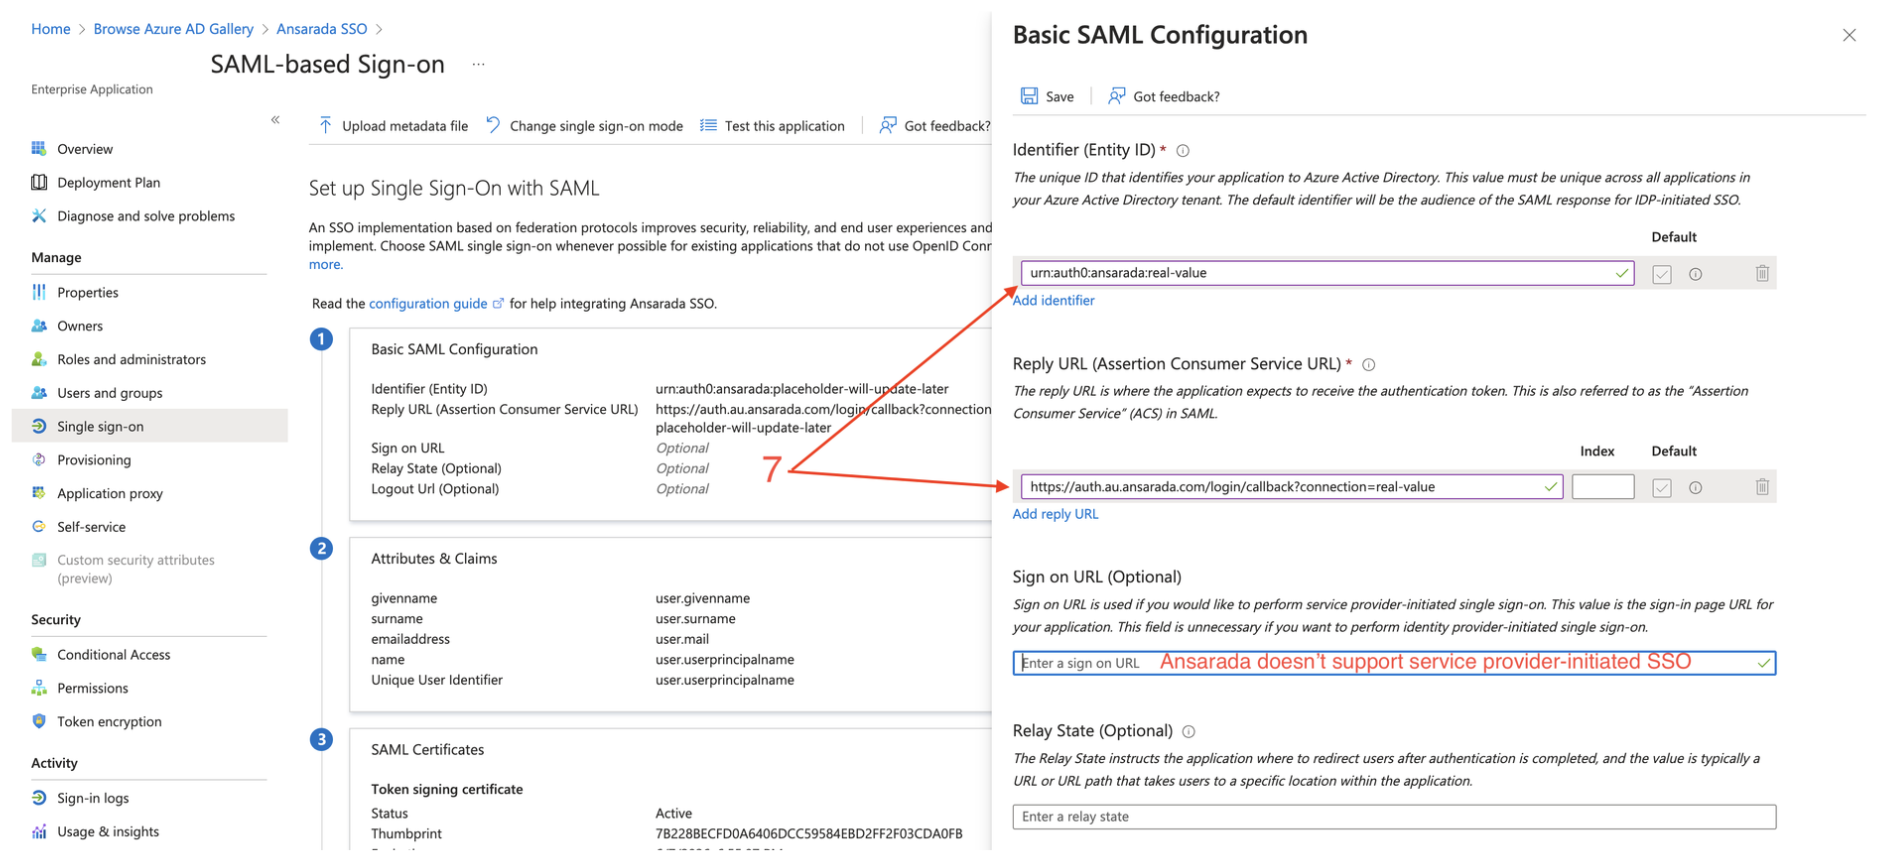Select Single sign-on in the sidebar
This screenshot has width=1882, height=862.
click(x=149, y=426)
